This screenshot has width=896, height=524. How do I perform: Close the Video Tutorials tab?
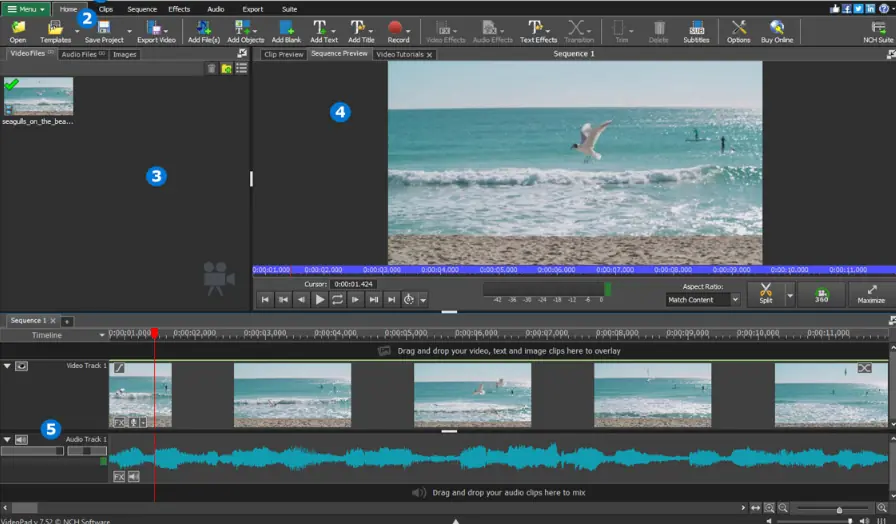[x=429, y=55]
